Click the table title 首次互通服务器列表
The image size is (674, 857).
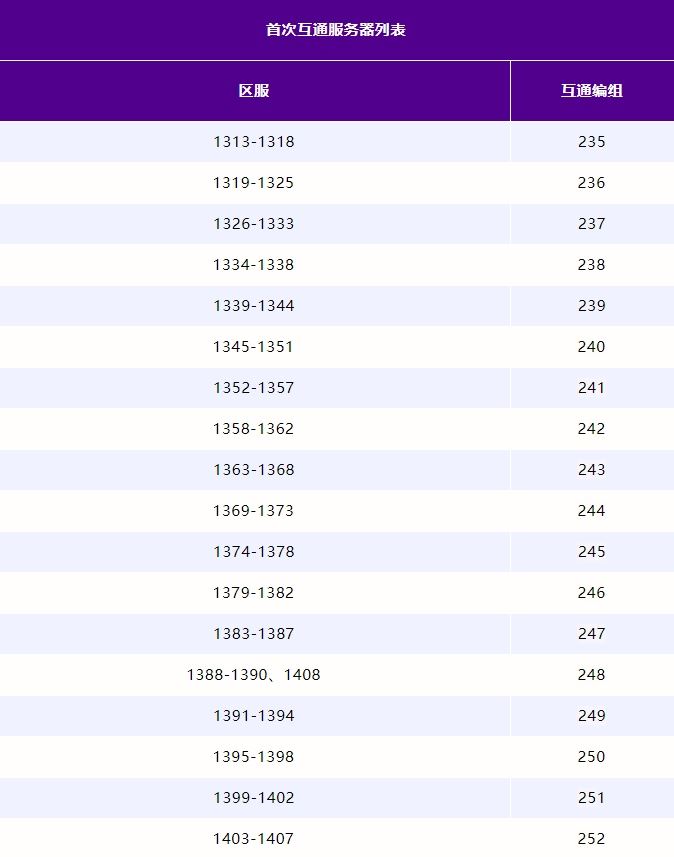(x=336, y=30)
